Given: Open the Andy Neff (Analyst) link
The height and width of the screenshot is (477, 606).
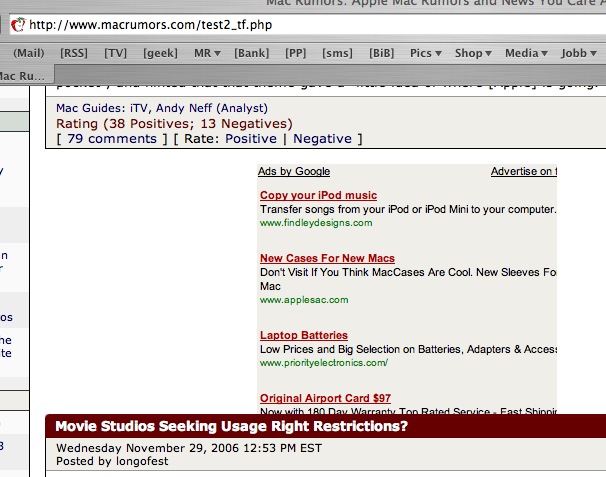Looking at the screenshot, I should click(212, 108).
